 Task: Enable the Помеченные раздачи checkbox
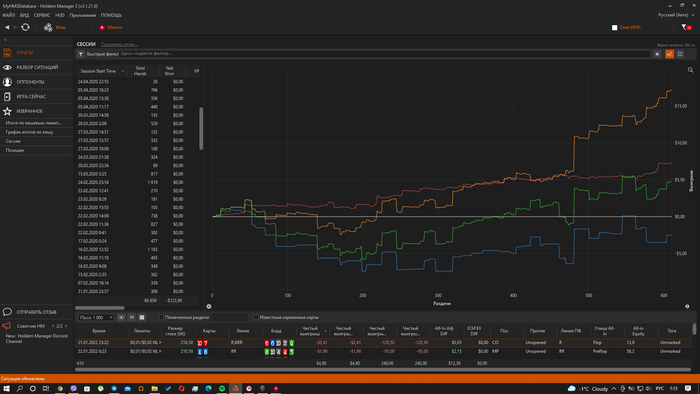point(161,317)
